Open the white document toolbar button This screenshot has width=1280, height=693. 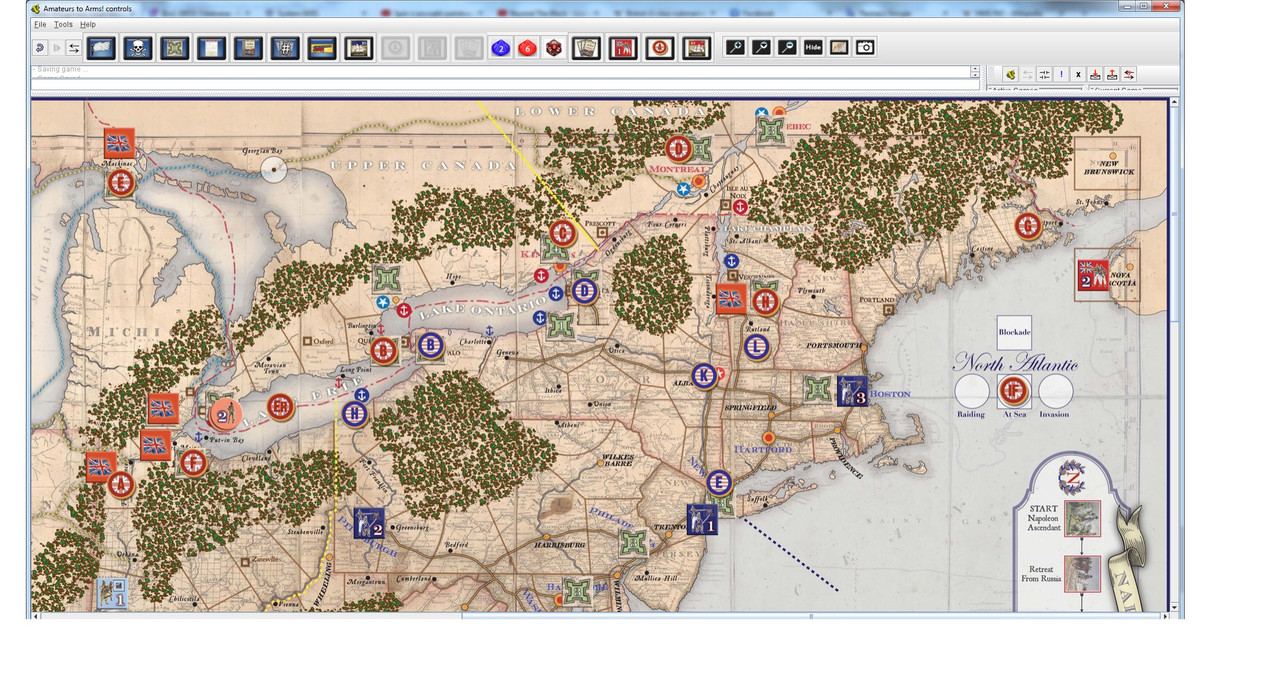point(211,47)
